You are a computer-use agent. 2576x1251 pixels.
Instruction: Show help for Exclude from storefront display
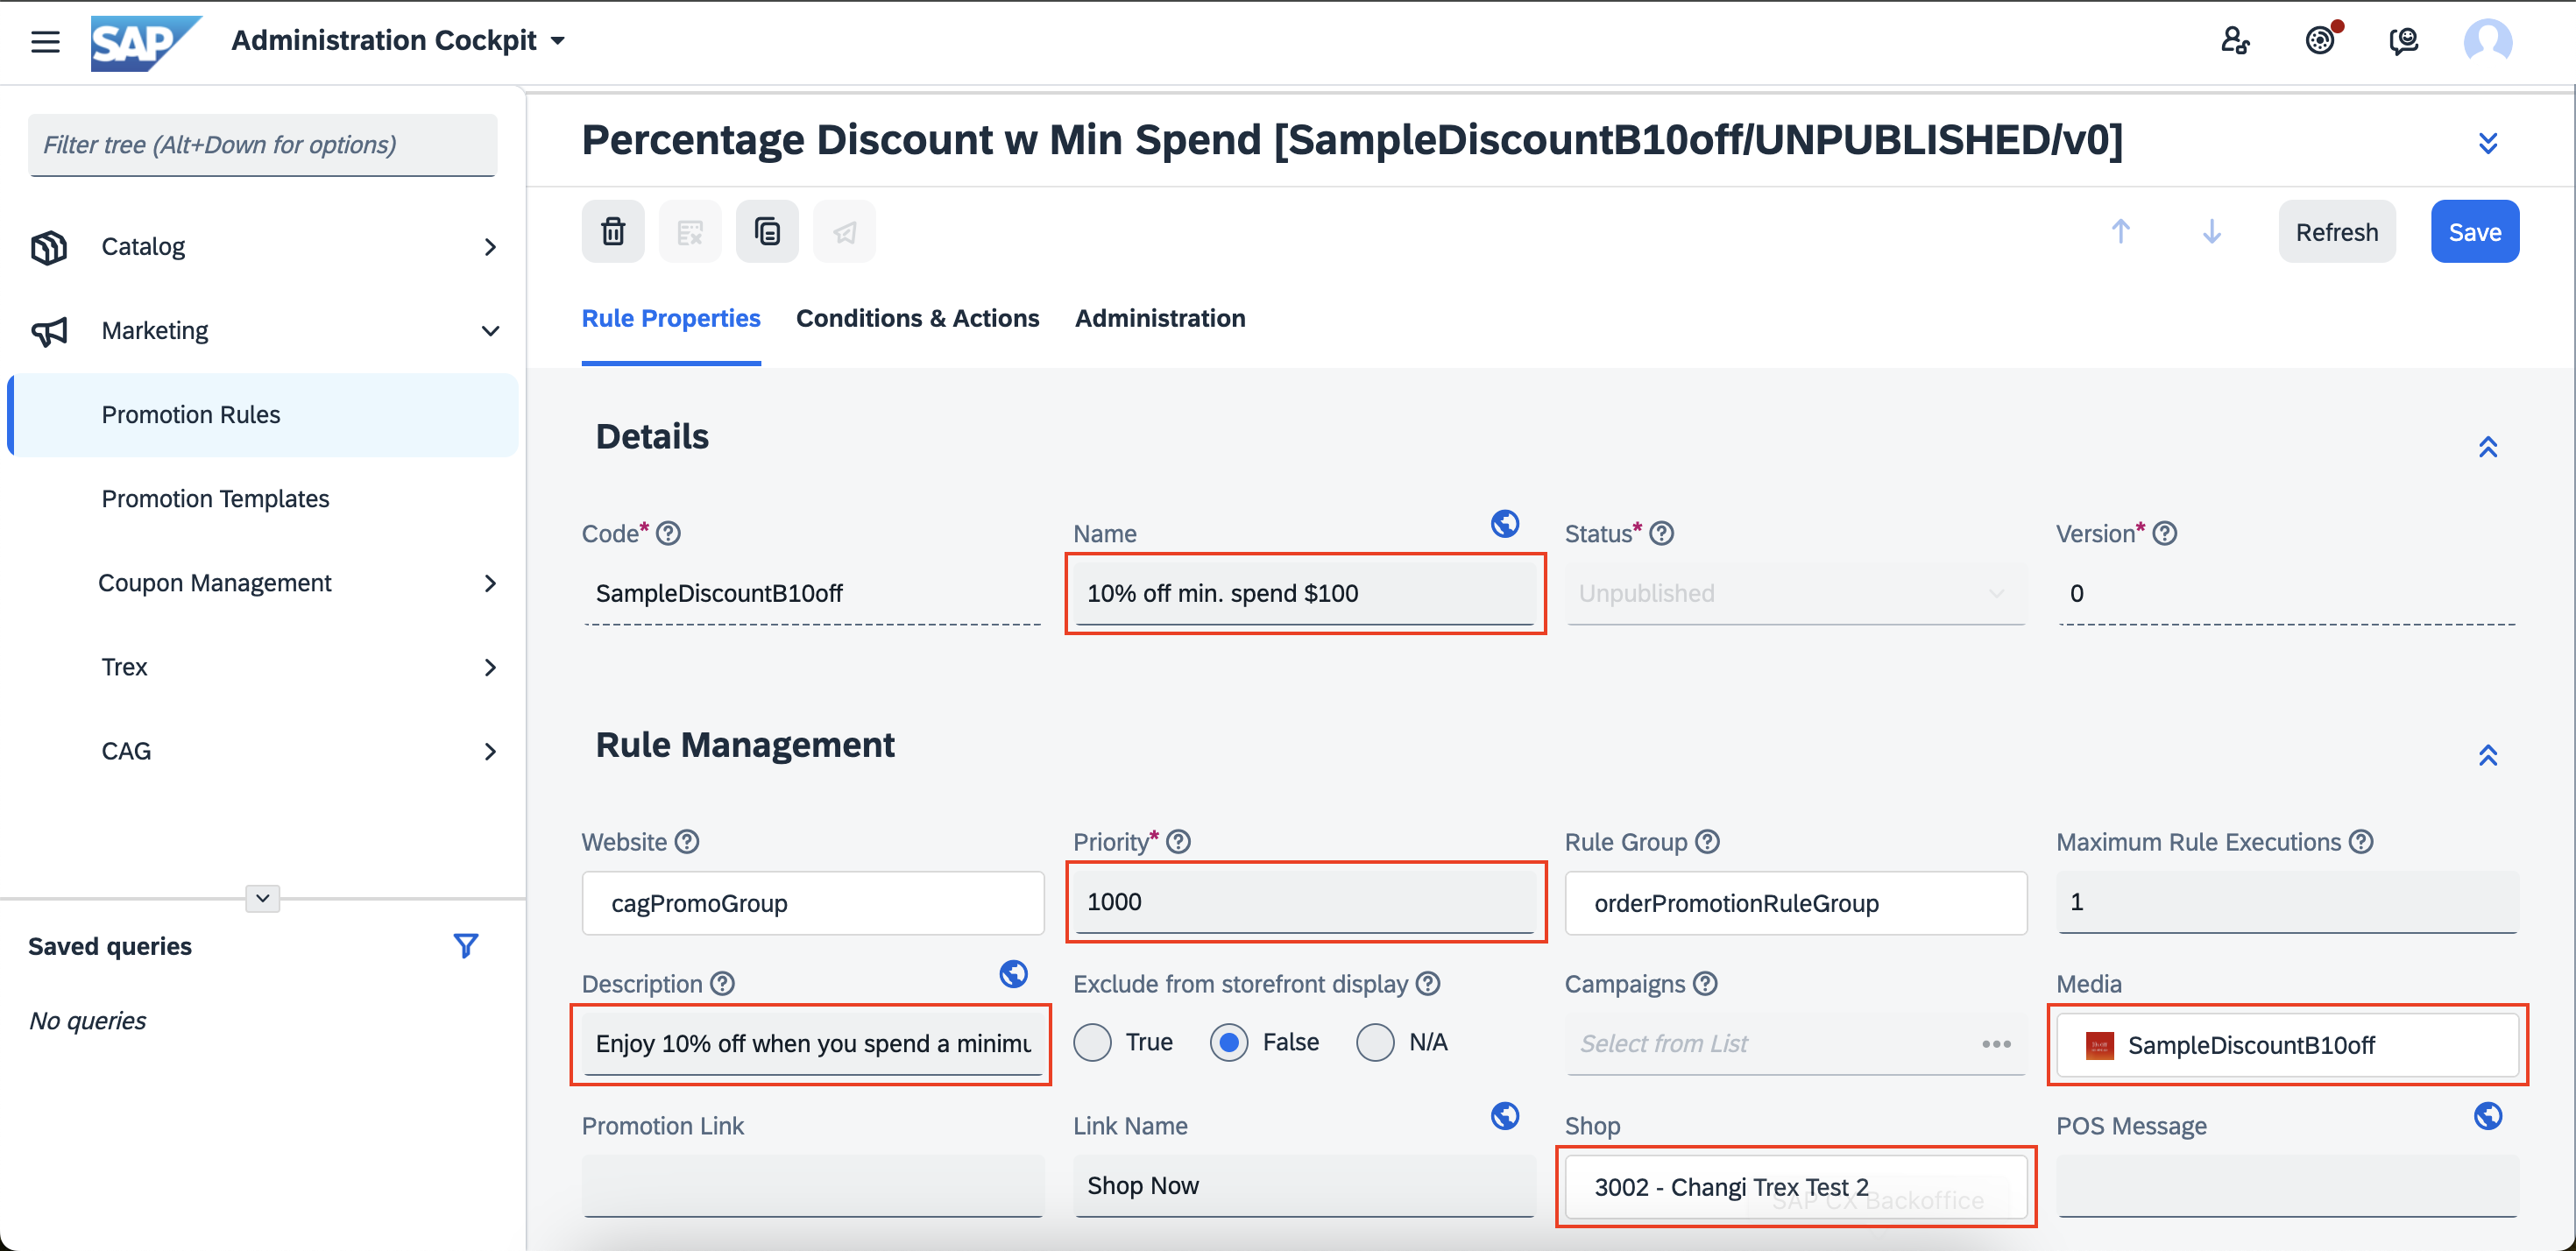click(x=1429, y=984)
